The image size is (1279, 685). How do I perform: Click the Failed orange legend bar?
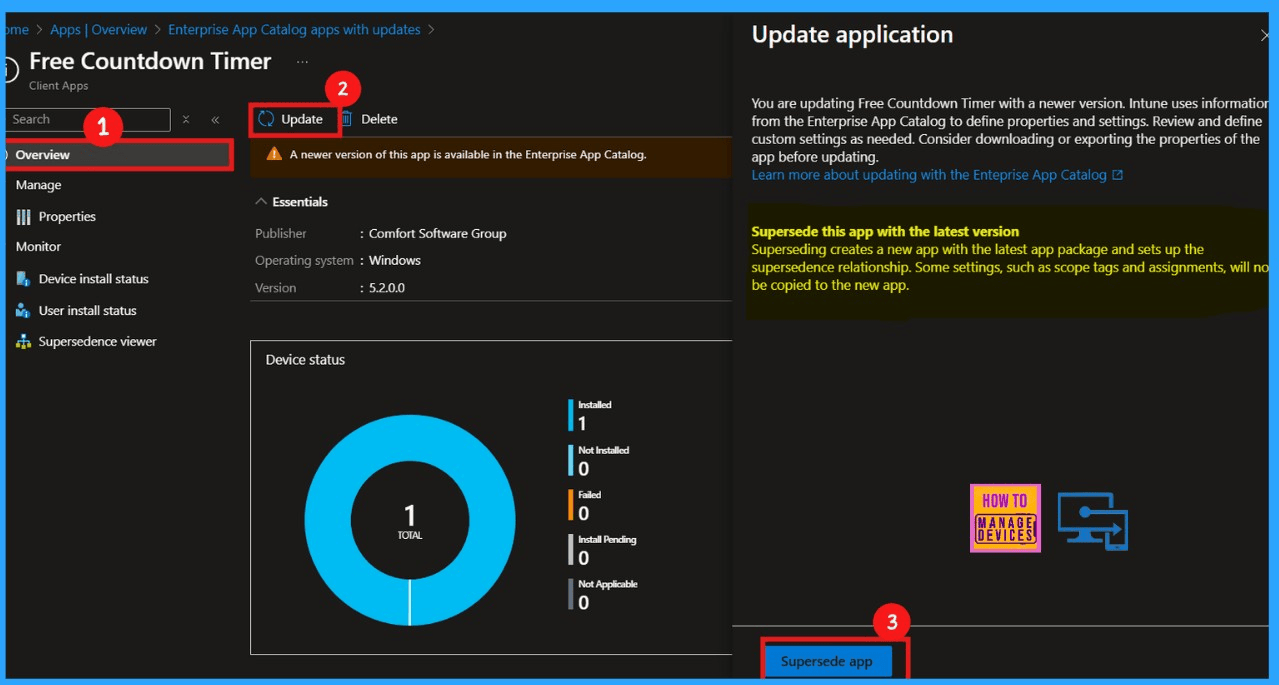[571, 505]
